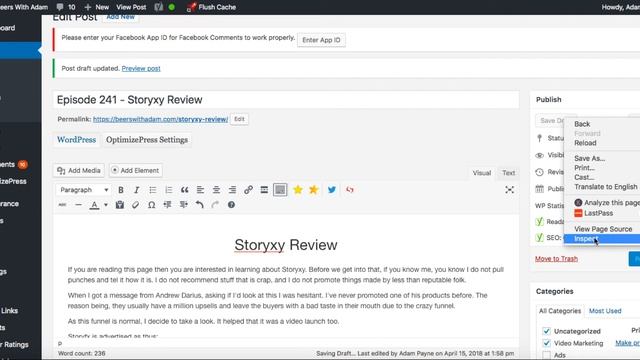
Task: Click the text color A icon
Action: point(94,205)
